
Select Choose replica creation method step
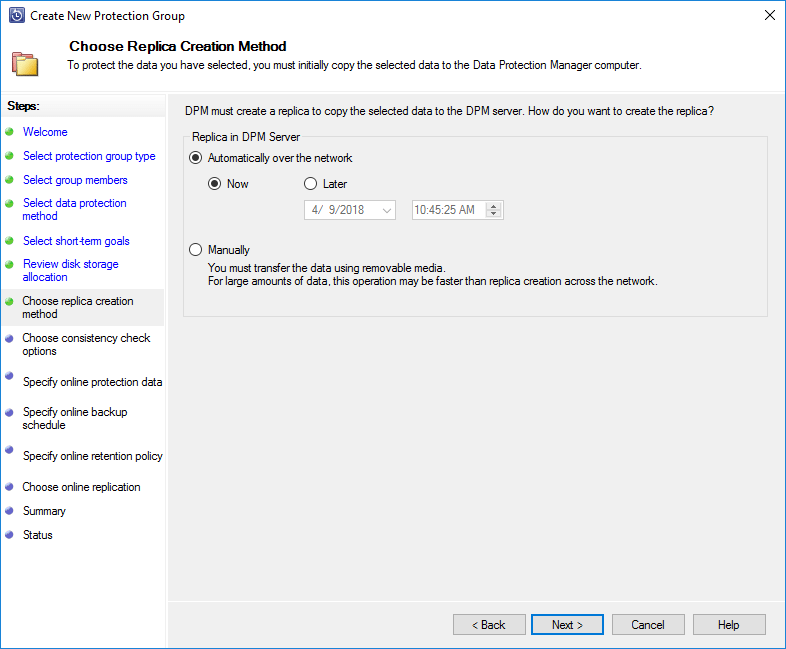click(x=78, y=307)
